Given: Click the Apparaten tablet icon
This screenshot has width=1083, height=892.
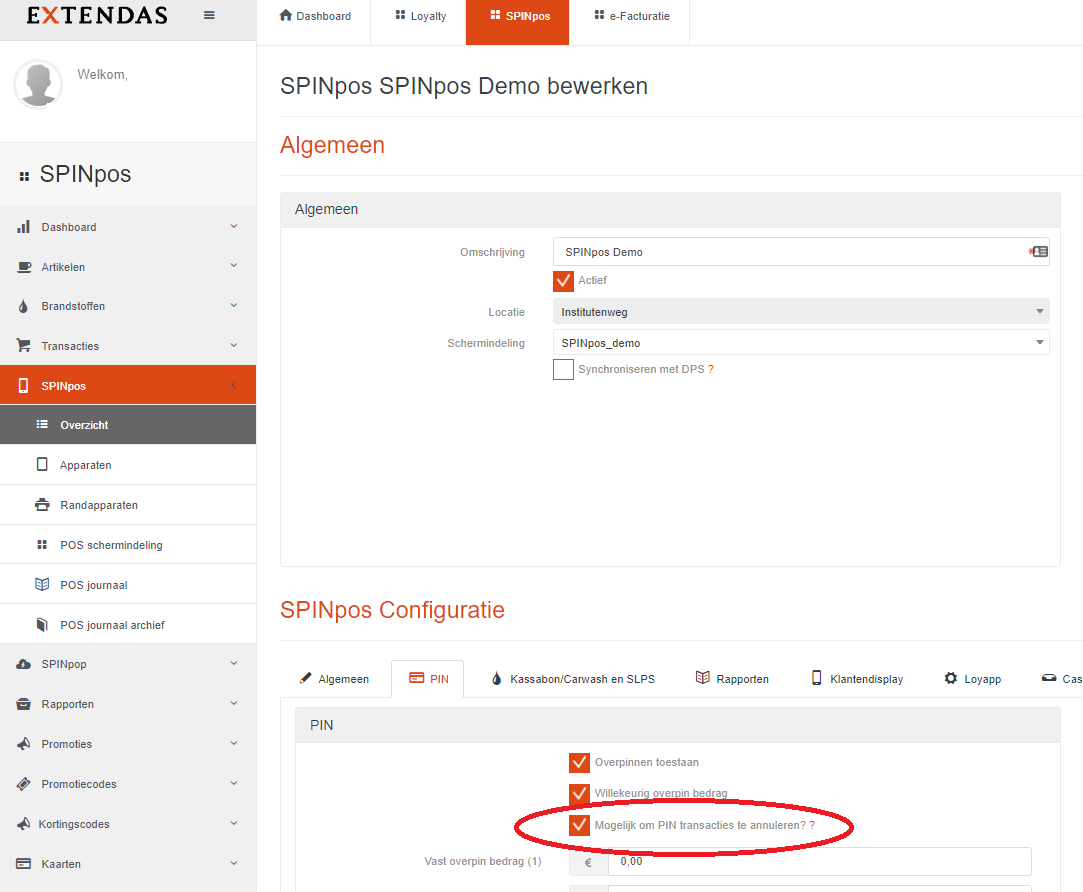Looking at the screenshot, I should click(42, 464).
